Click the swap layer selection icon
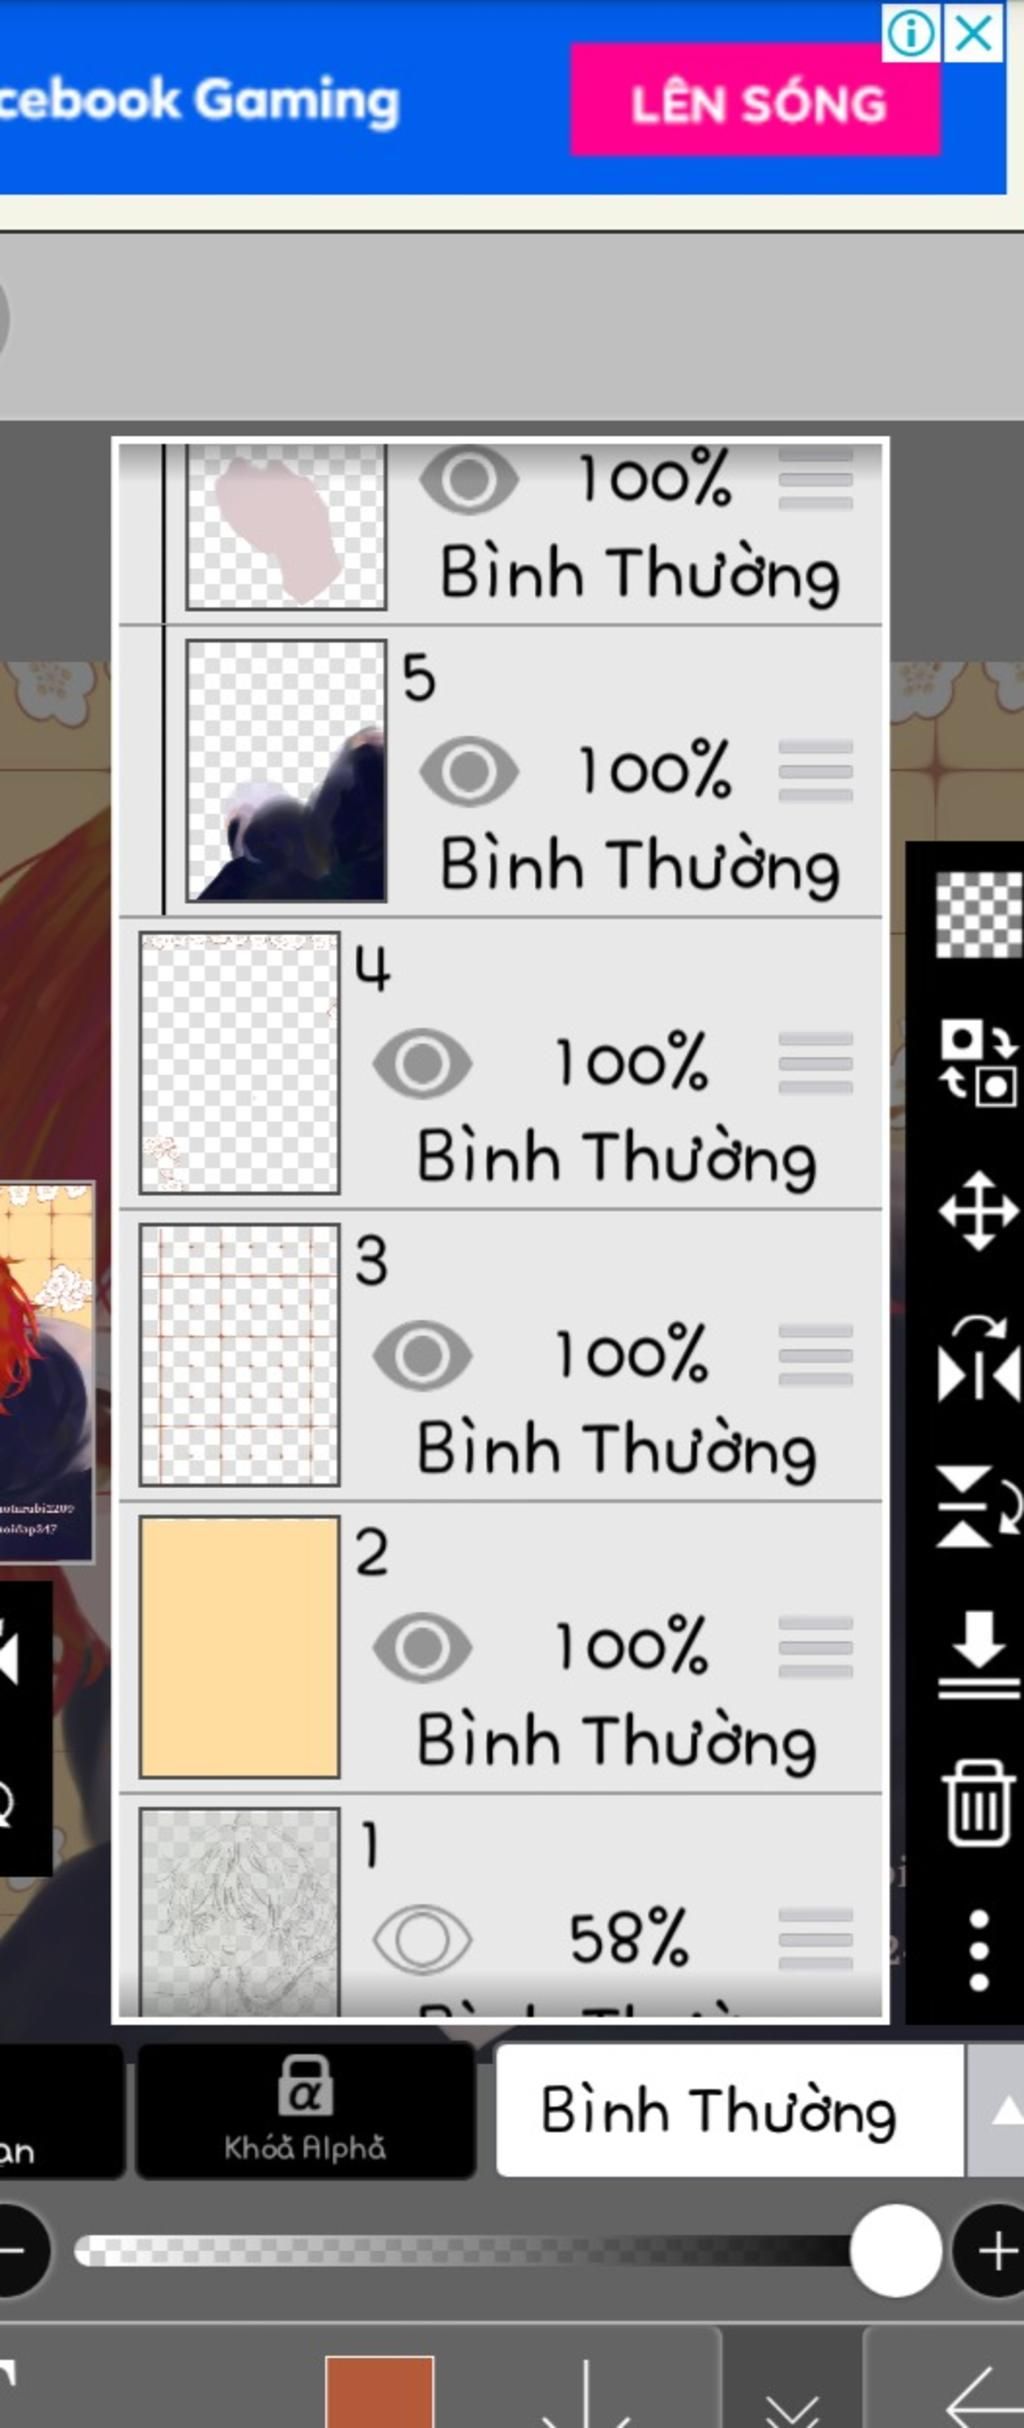This screenshot has height=2428, width=1024. pyautogui.click(x=978, y=1062)
